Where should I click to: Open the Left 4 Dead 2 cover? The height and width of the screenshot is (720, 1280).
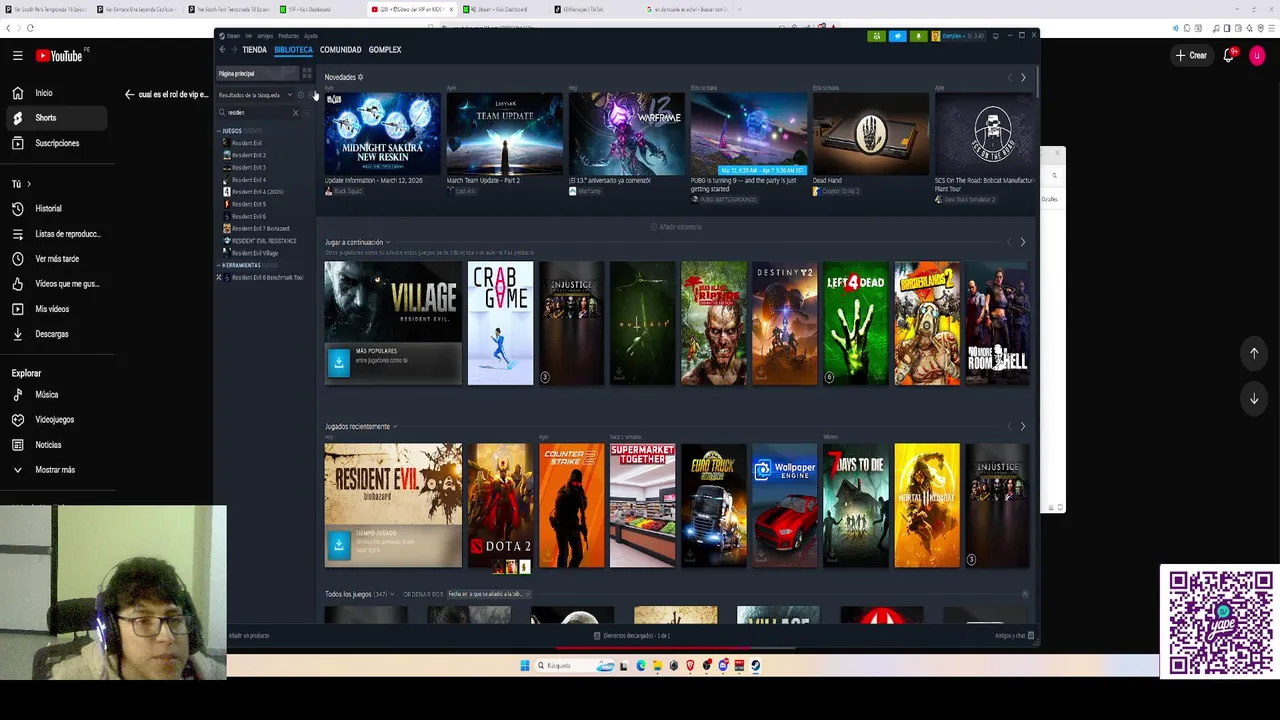click(x=855, y=323)
